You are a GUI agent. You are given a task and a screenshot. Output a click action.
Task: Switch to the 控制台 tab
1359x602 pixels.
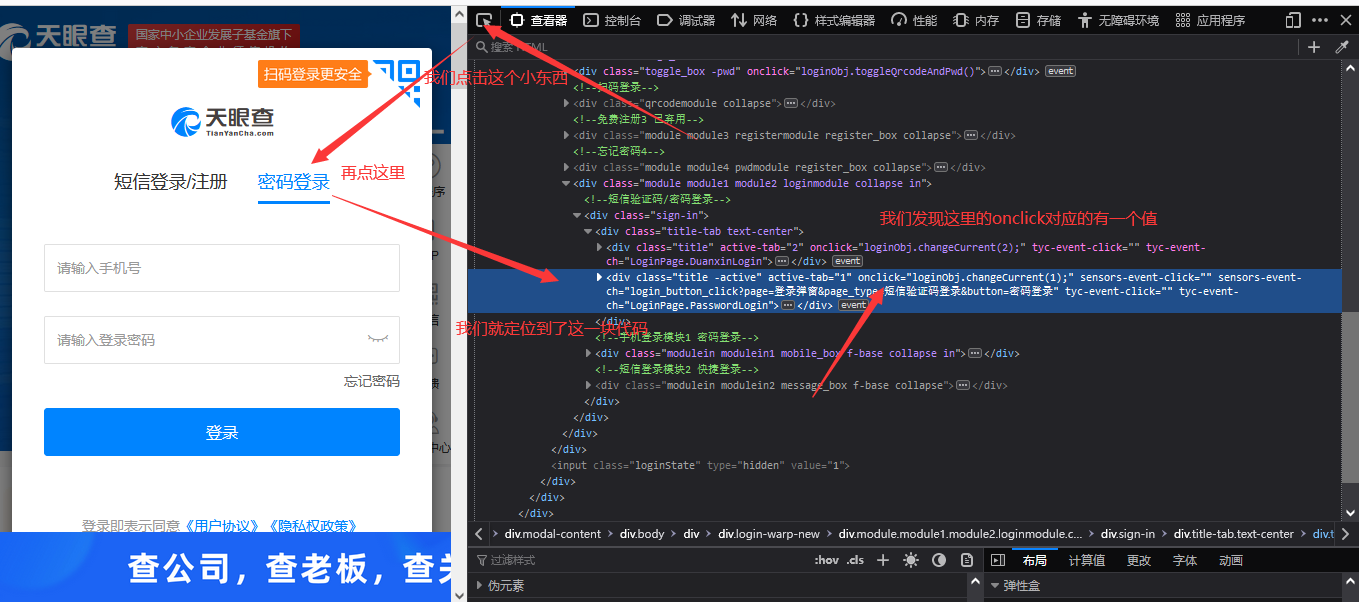(x=612, y=20)
